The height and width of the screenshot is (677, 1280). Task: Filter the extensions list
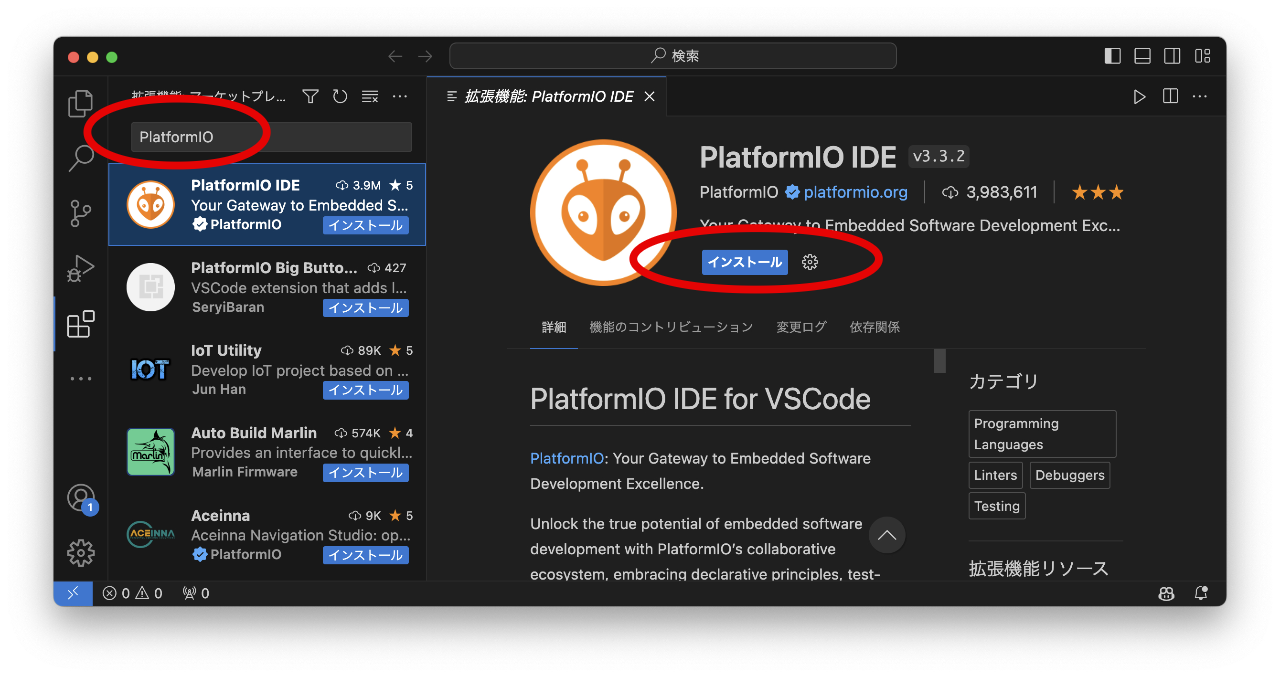pyautogui.click(x=310, y=96)
